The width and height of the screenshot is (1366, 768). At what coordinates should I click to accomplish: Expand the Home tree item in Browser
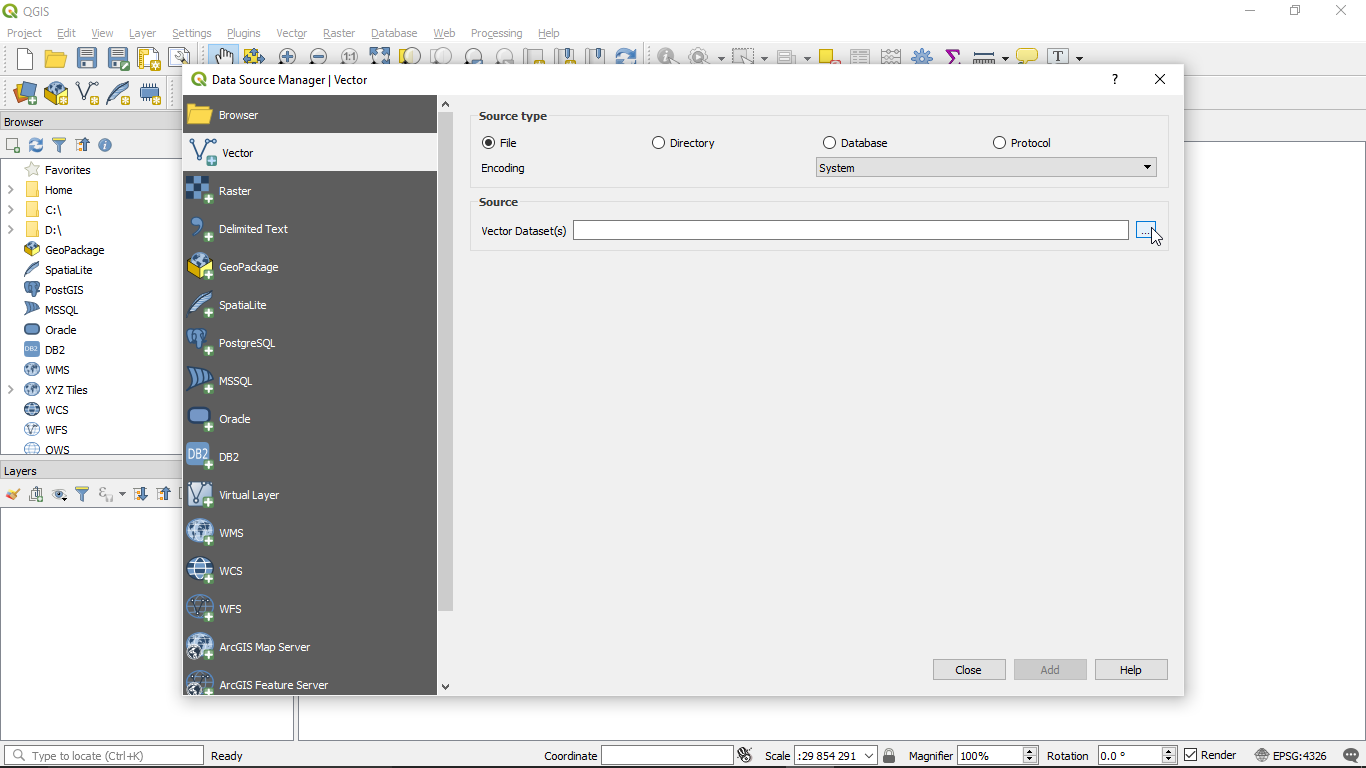11,190
